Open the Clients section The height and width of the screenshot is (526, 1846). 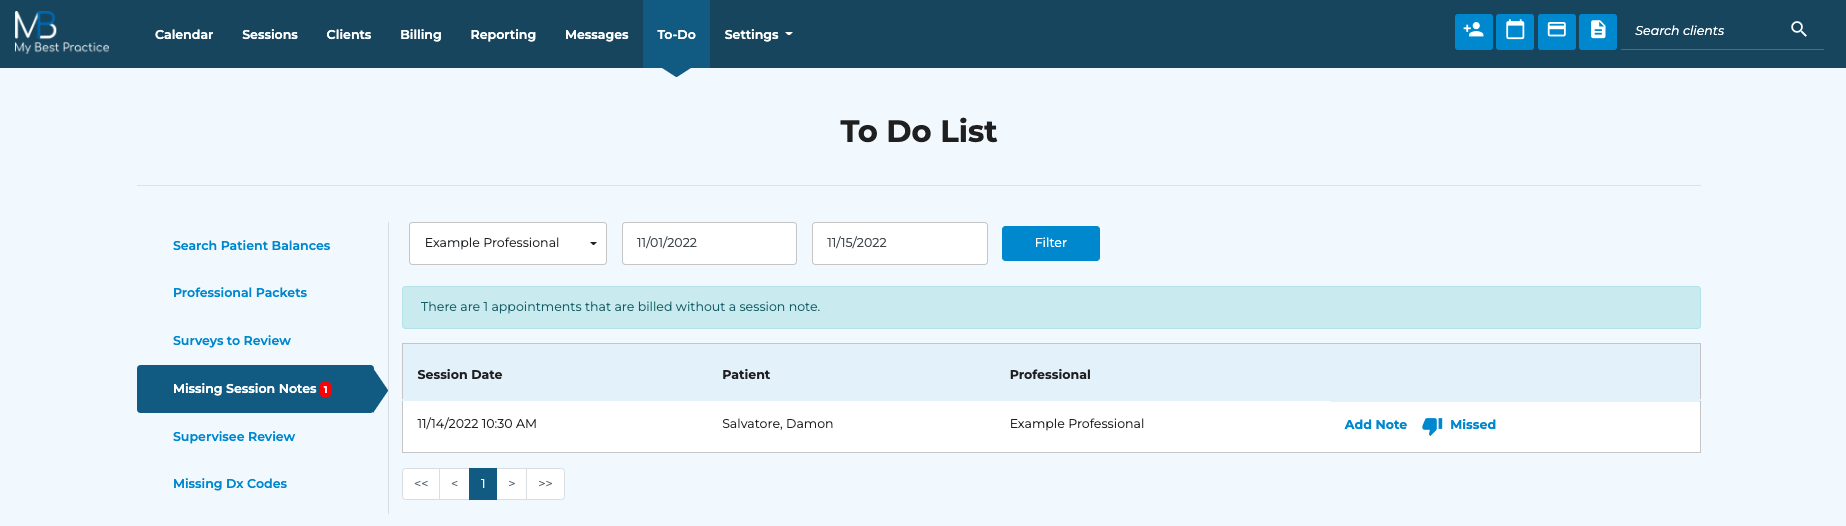348,34
